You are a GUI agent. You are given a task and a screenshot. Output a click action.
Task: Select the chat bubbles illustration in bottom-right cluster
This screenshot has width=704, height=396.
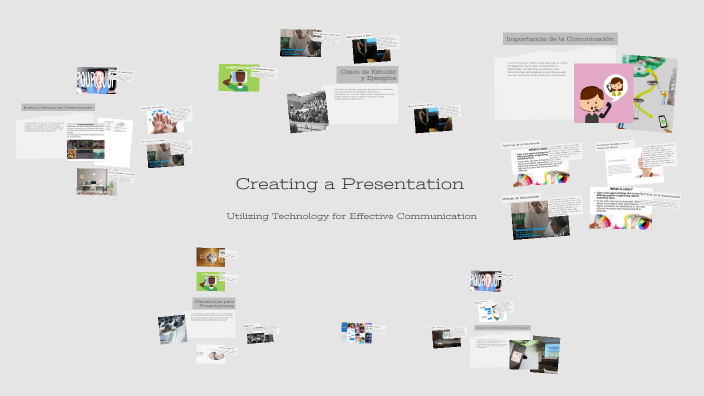coord(492,312)
